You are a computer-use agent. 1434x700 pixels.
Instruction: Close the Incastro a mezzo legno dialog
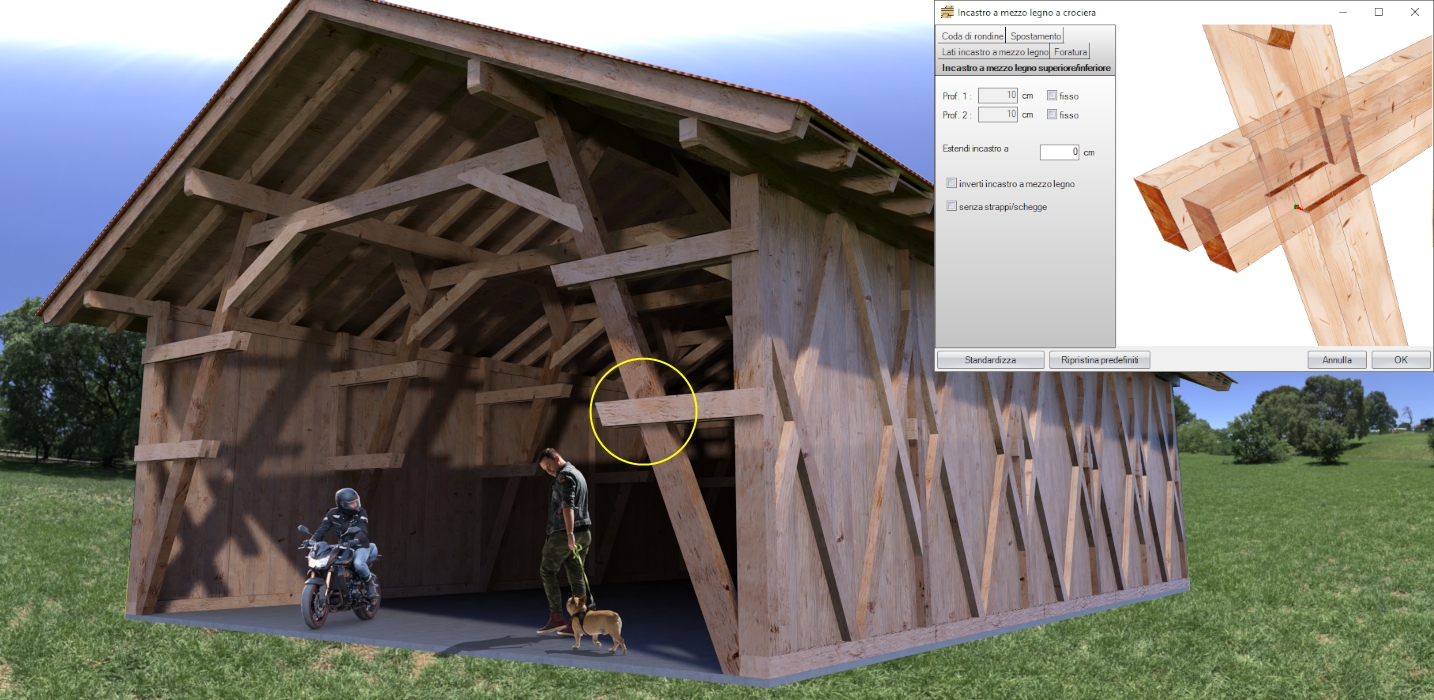(x=1414, y=12)
